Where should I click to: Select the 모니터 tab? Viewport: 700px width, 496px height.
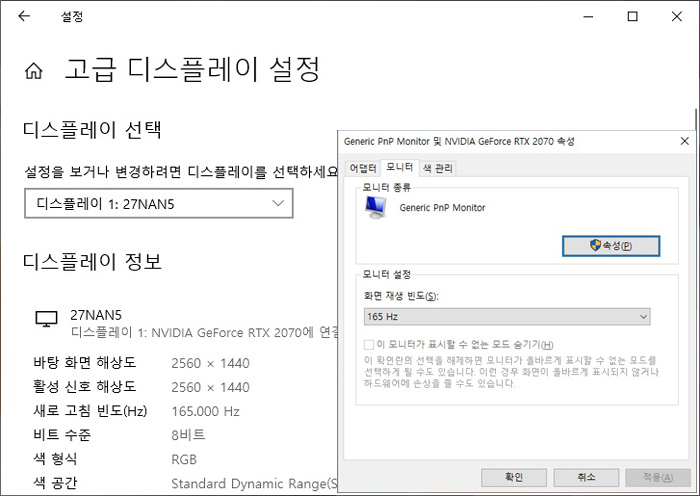tap(399, 167)
